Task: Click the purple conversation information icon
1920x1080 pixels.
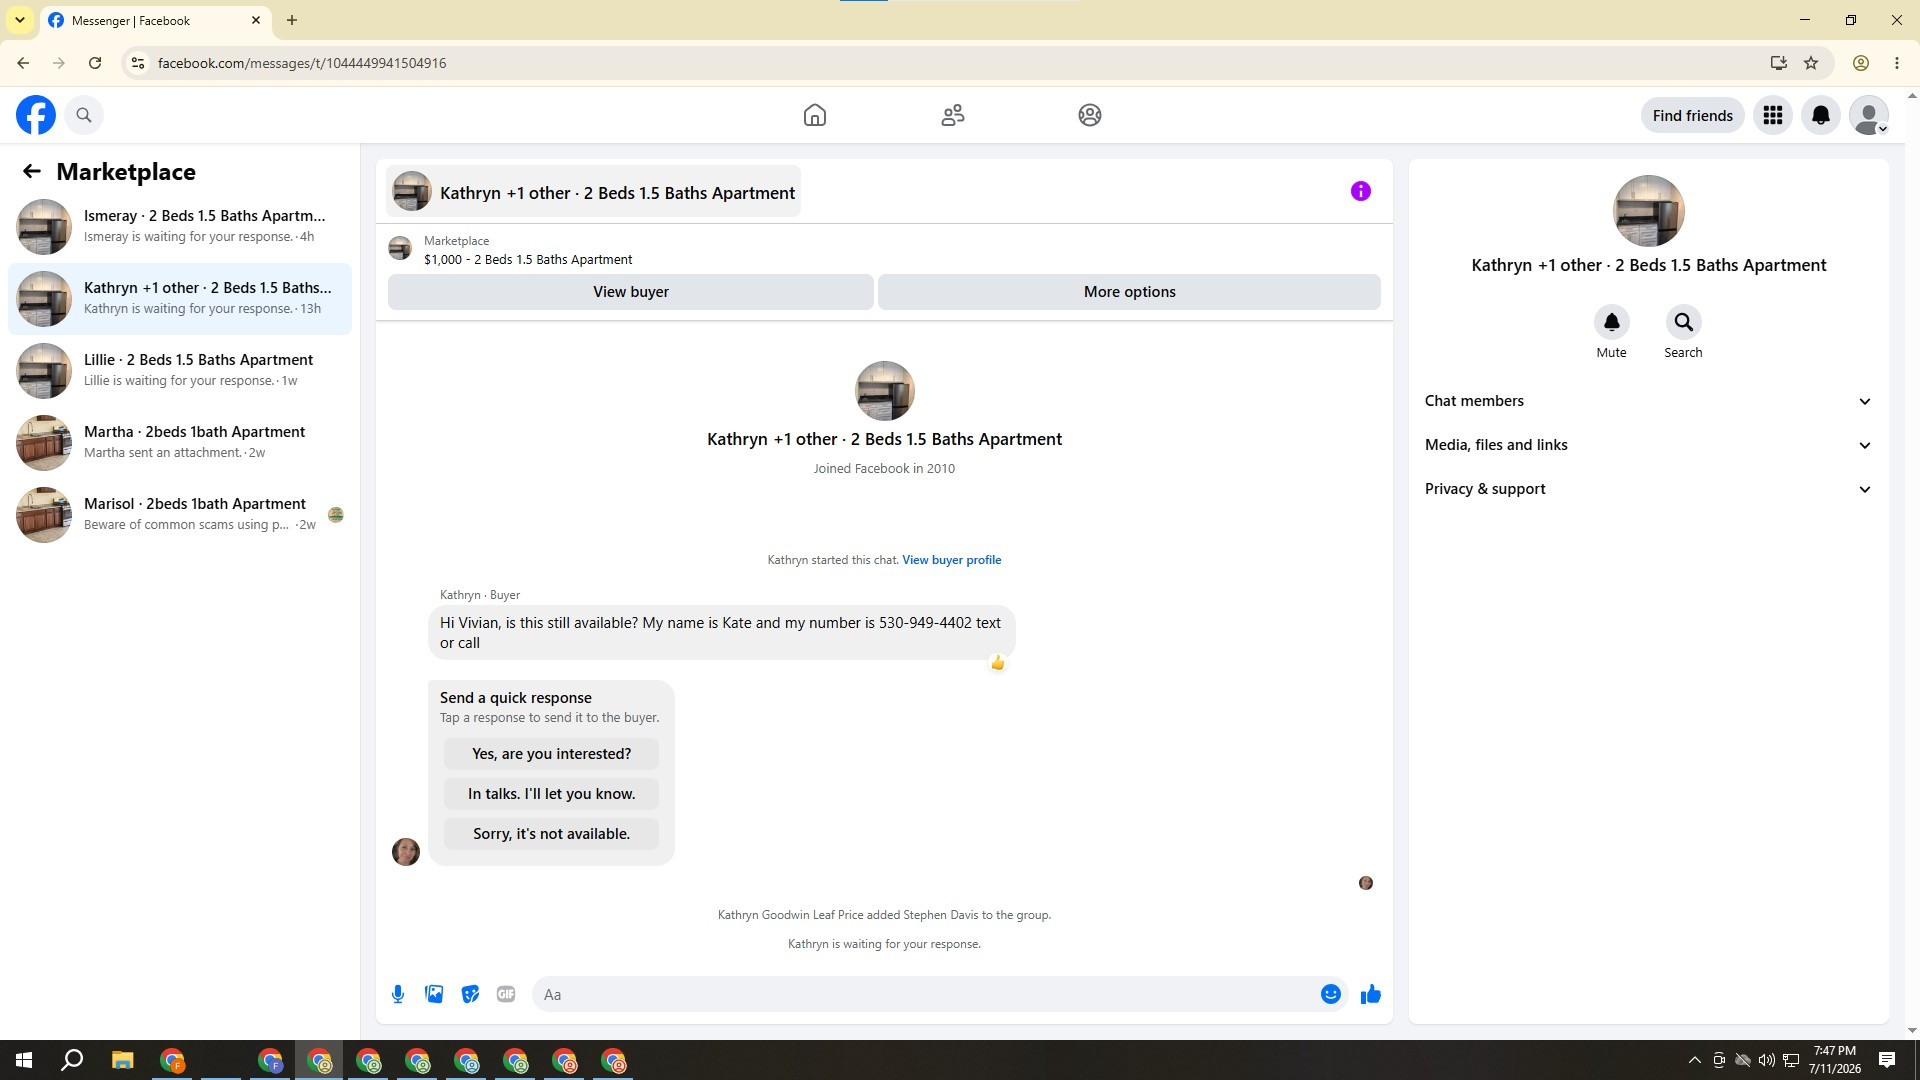Action: pyautogui.click(x=1361, y=191)
